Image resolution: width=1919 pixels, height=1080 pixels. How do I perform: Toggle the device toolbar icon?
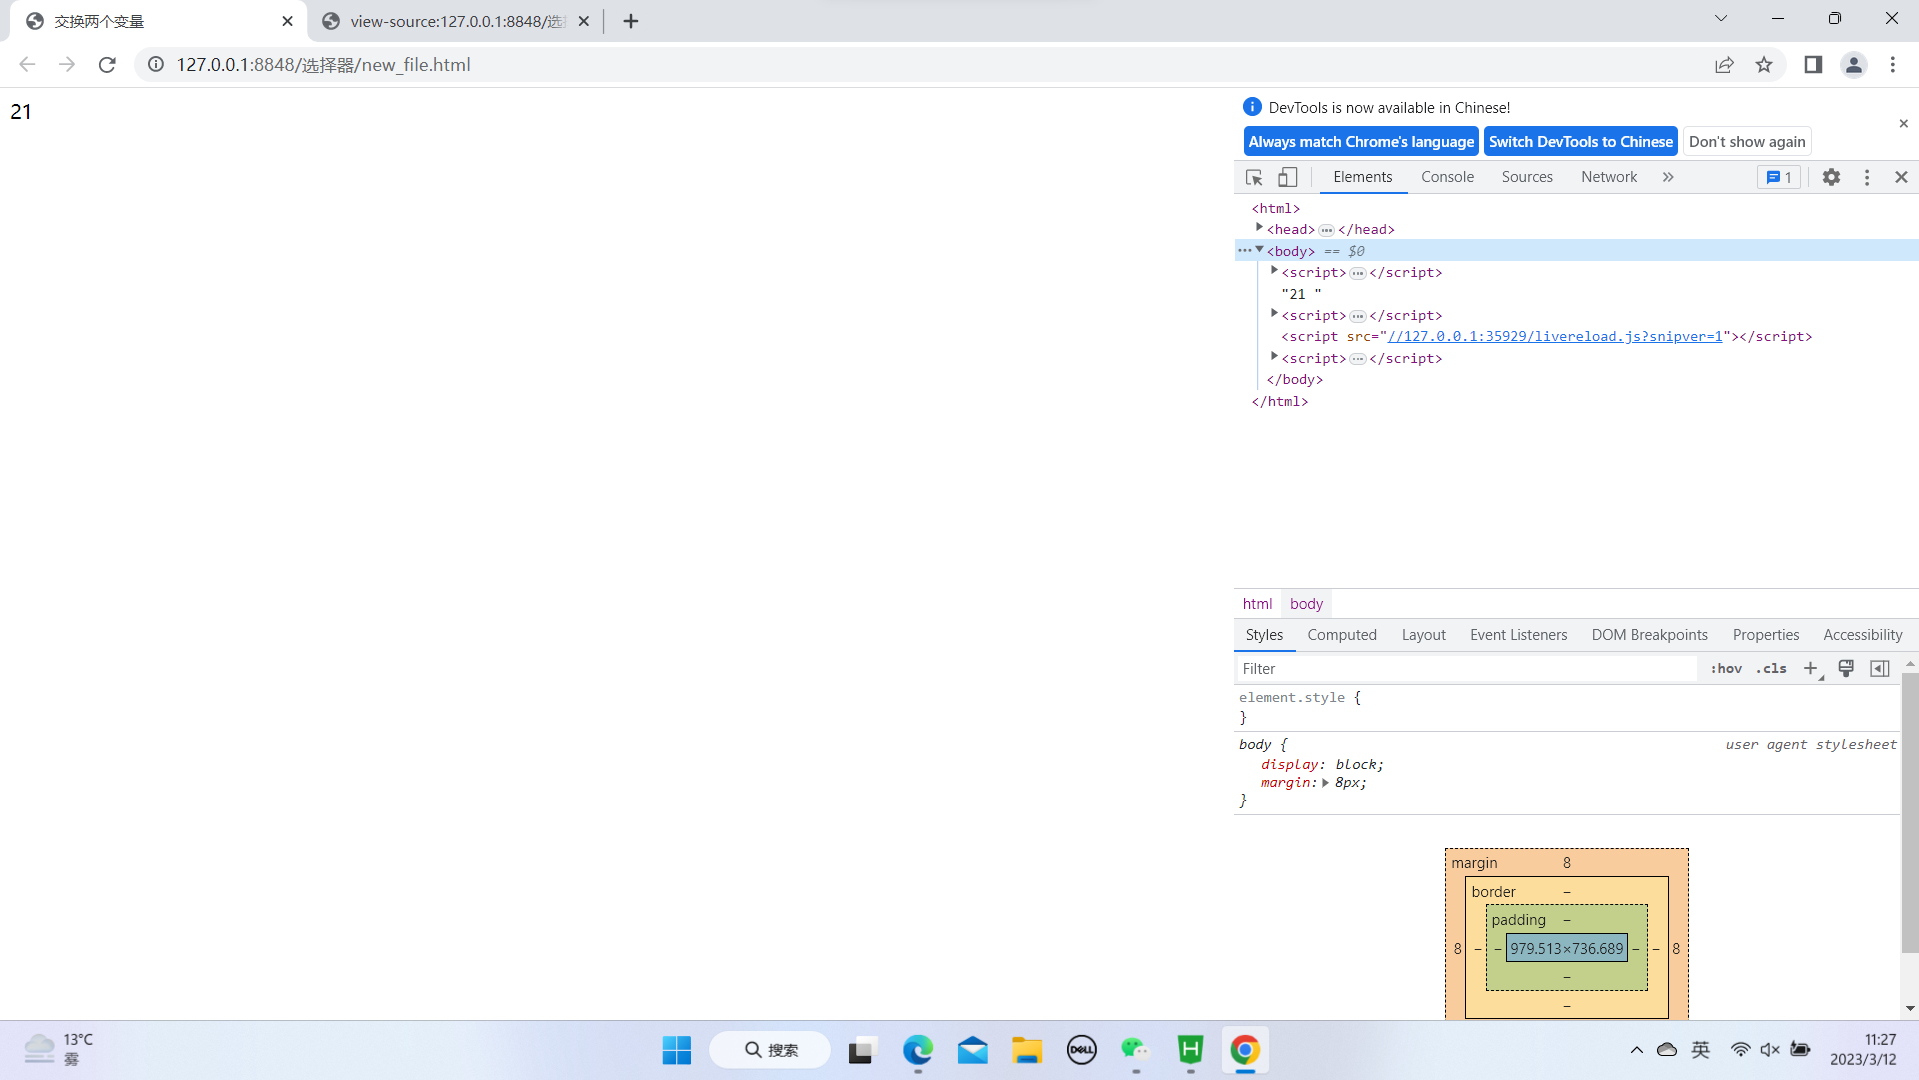click(1288, 177)
